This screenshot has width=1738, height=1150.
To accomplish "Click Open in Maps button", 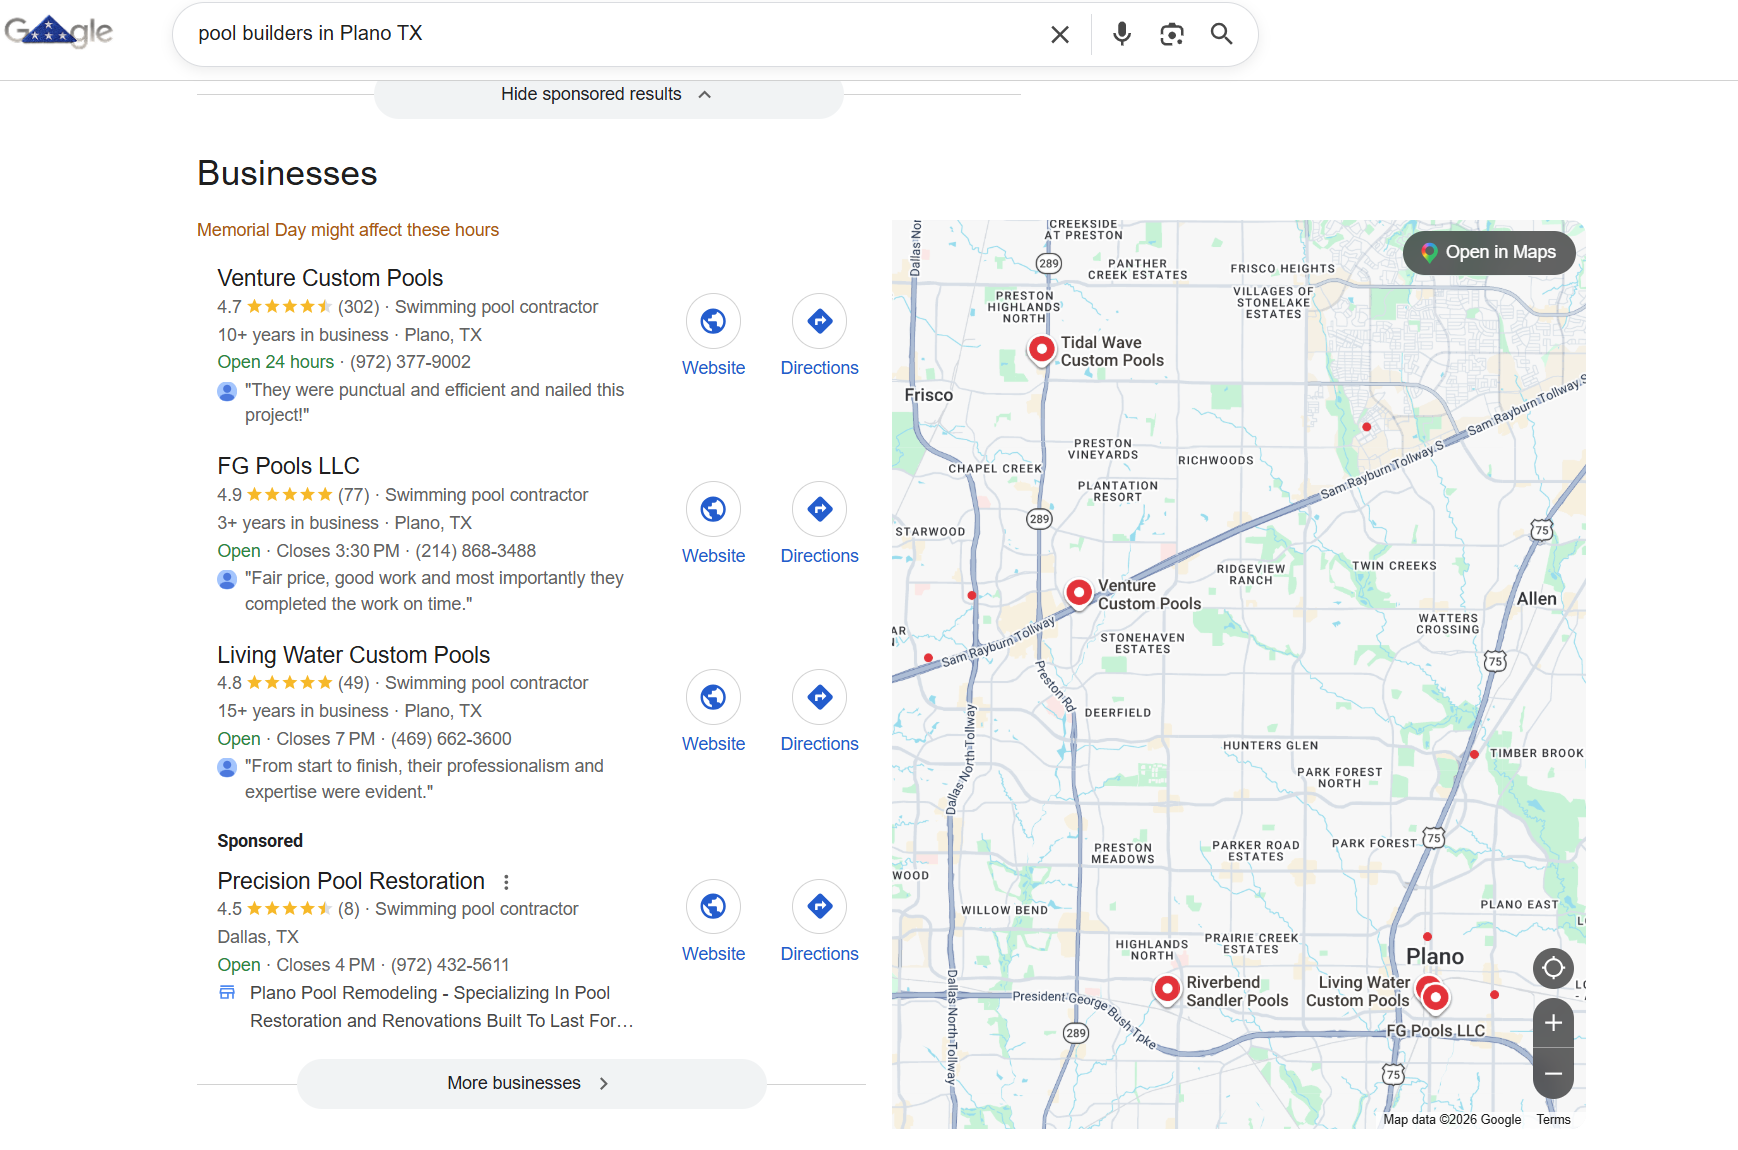I will click(1488, 252).
